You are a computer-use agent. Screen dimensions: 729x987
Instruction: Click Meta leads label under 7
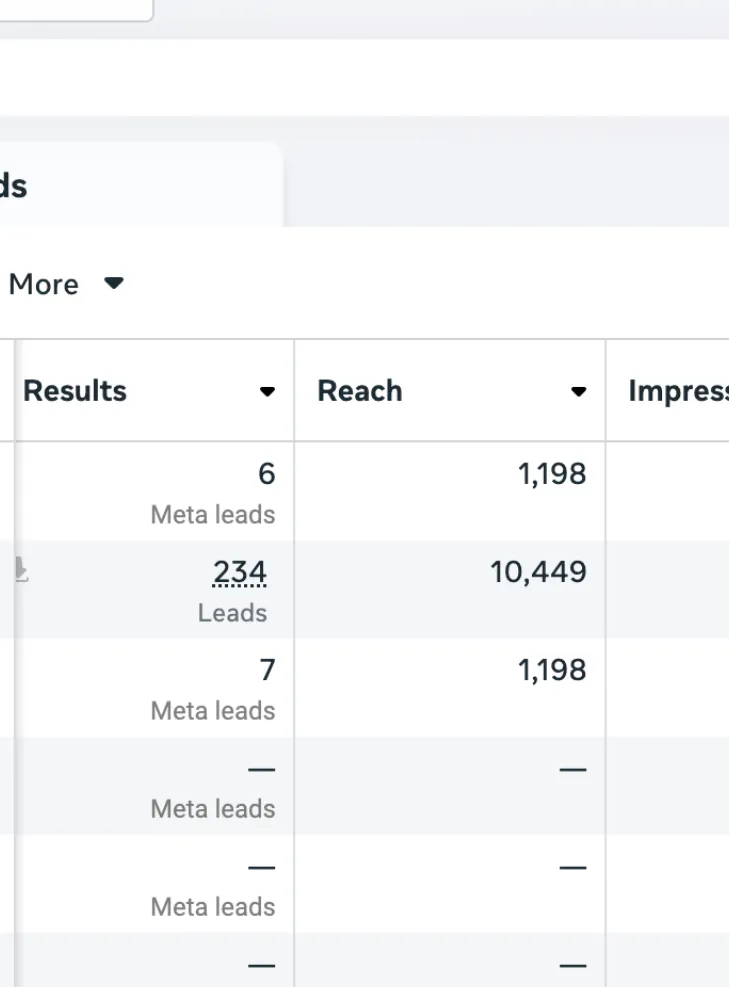coord(213,711)
